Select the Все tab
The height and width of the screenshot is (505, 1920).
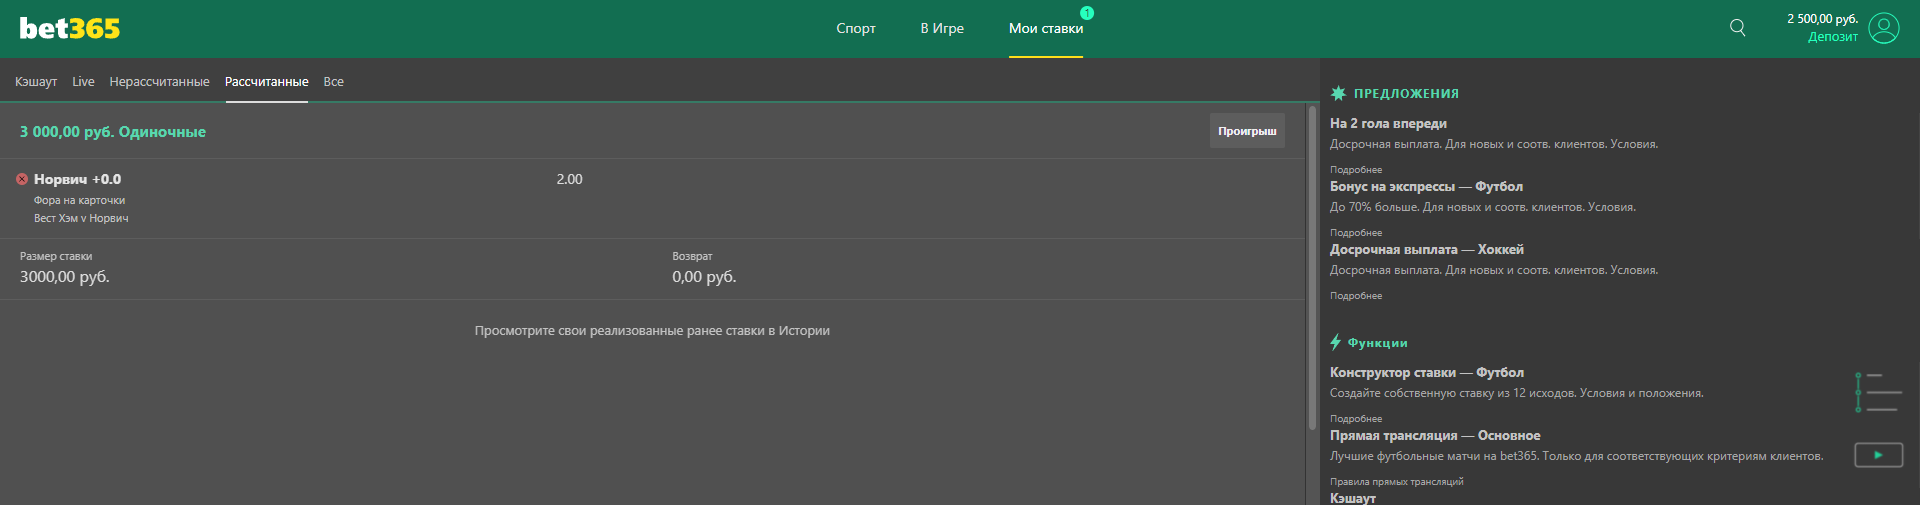point(333,82)
